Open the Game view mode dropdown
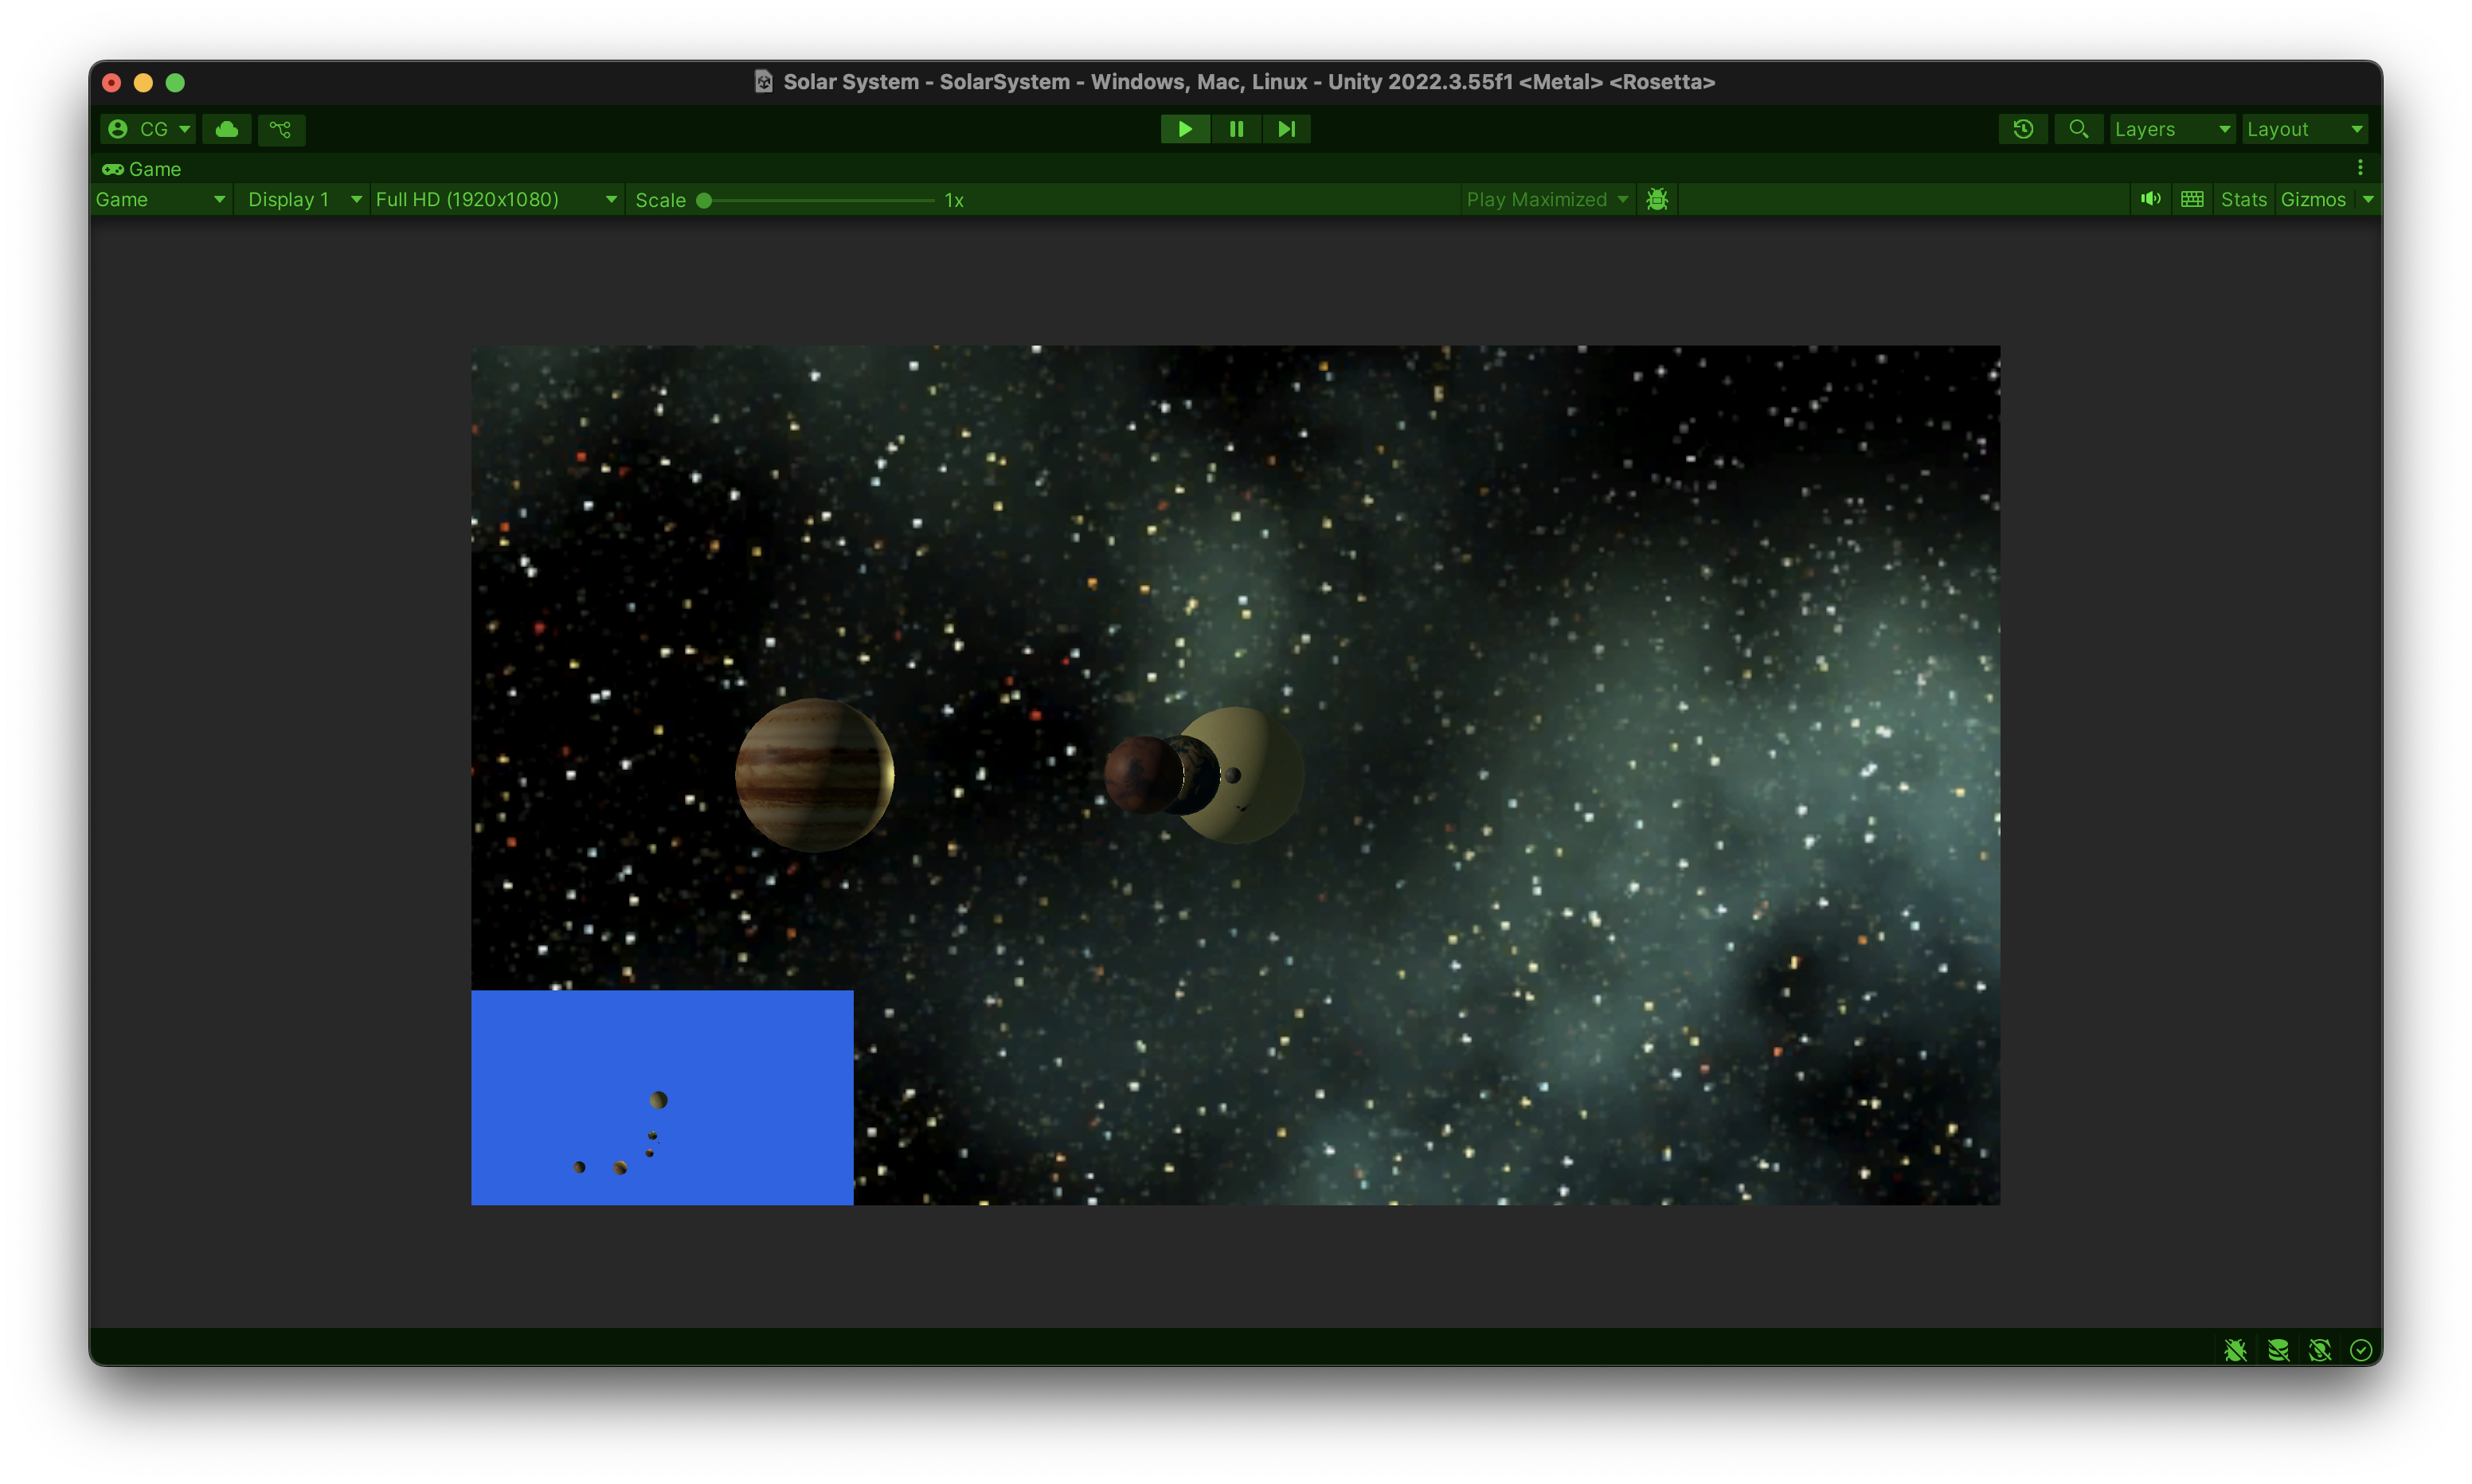Viewport: 2472px width, 1484px height. click(161, 200)
